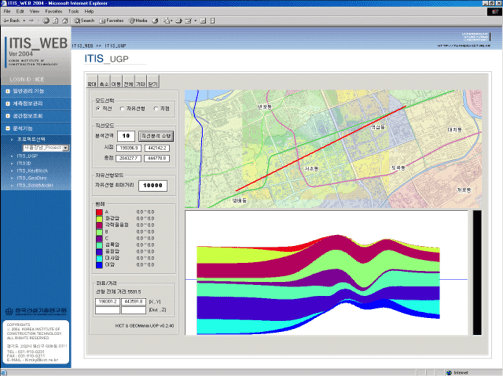The image size is (503, 376).
Task: Open ITIS 3D link in sidebar
Action: pos(24,163)
